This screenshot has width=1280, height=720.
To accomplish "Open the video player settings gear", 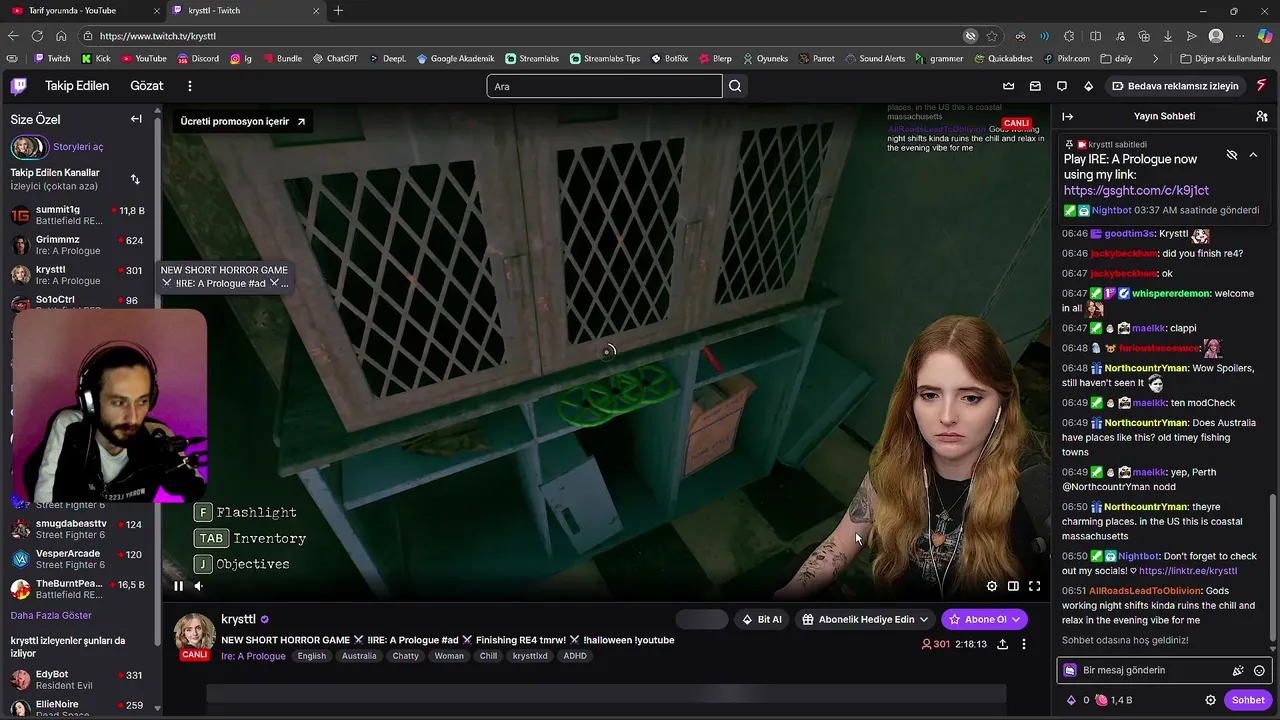I will pyautogui.click(x=992, y=586).
